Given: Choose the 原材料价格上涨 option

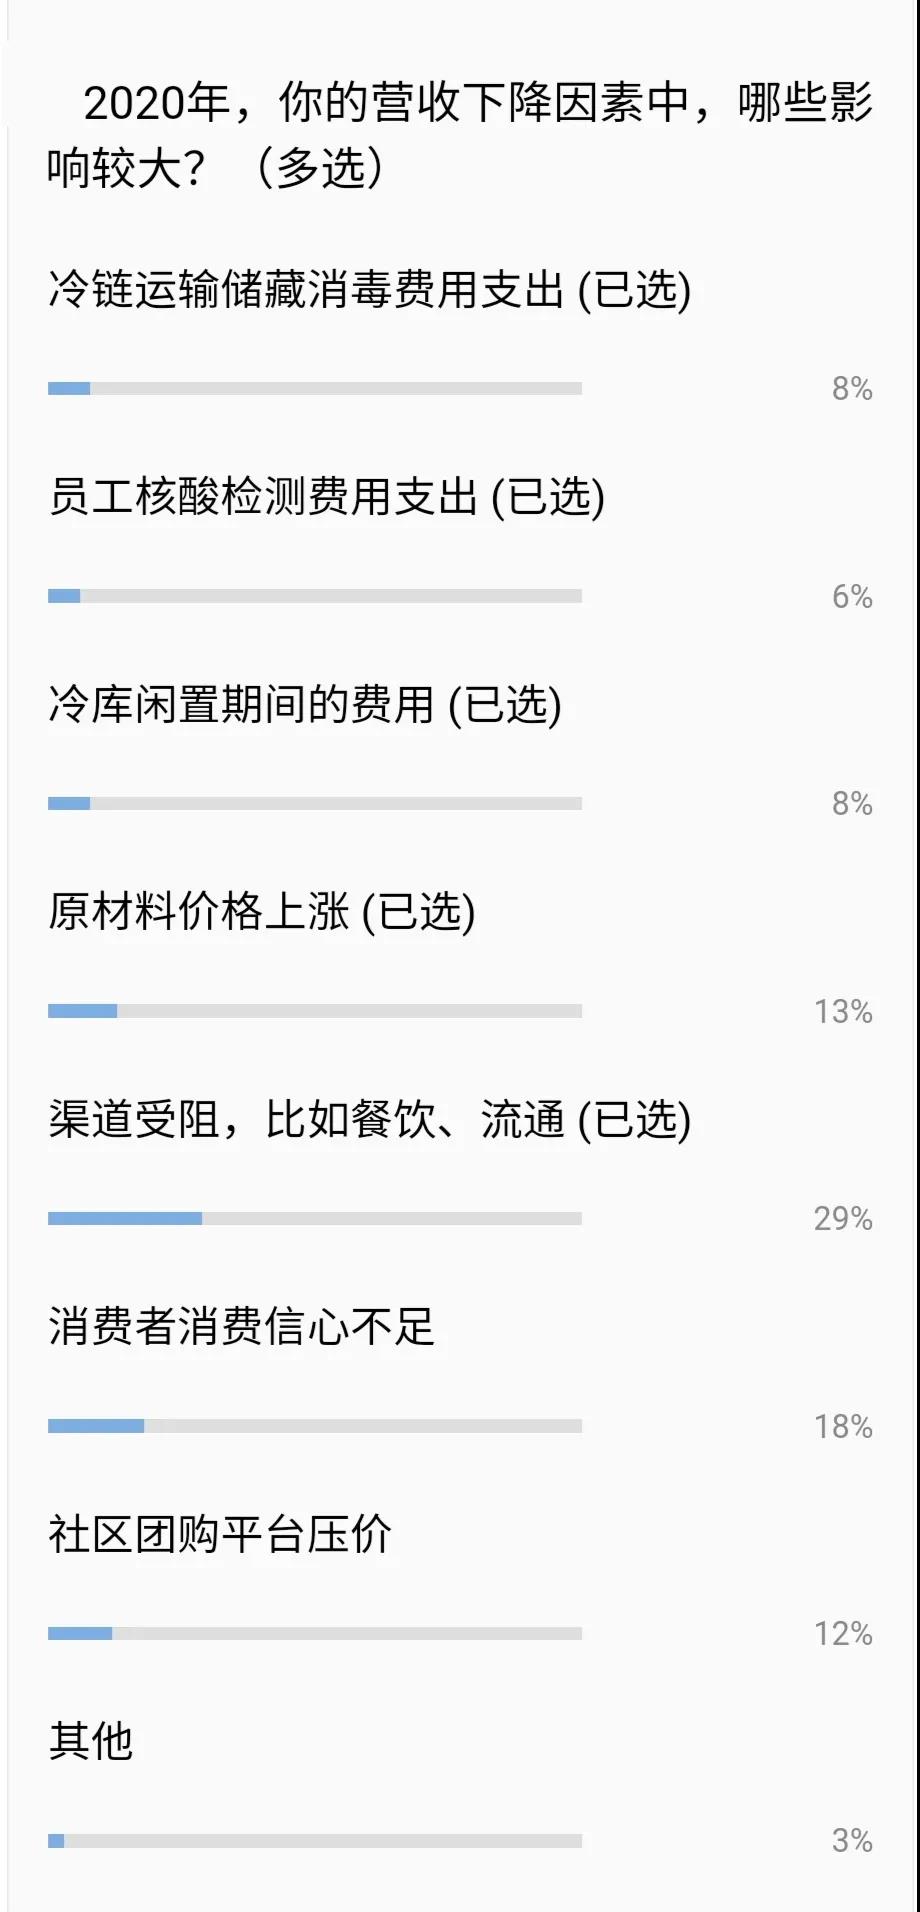Looking at the screenshot, I should coord(261,913).
